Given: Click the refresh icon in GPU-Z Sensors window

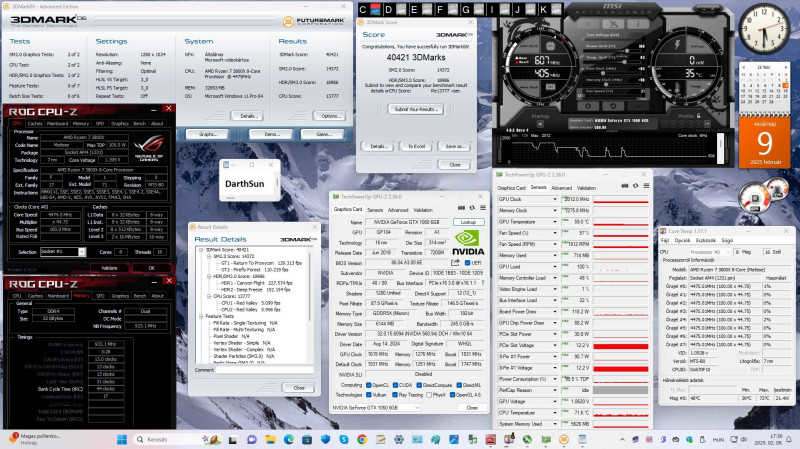Looking at the screenshot, I should pyautogui.click(x=635, y=186).
